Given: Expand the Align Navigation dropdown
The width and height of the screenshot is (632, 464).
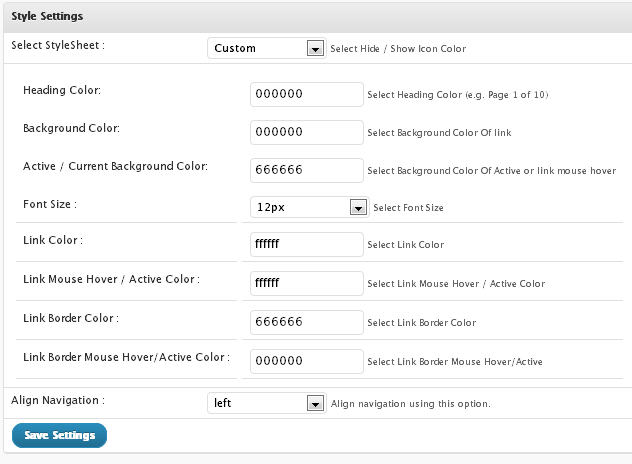Looking at the screenshot, I should click(x=267, y=403).
